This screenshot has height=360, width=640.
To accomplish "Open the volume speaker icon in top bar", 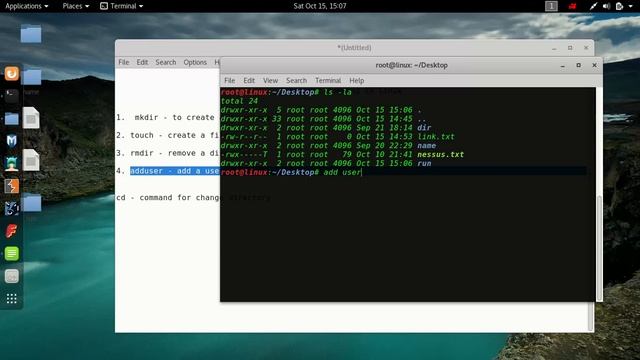I will pos(607,6).
